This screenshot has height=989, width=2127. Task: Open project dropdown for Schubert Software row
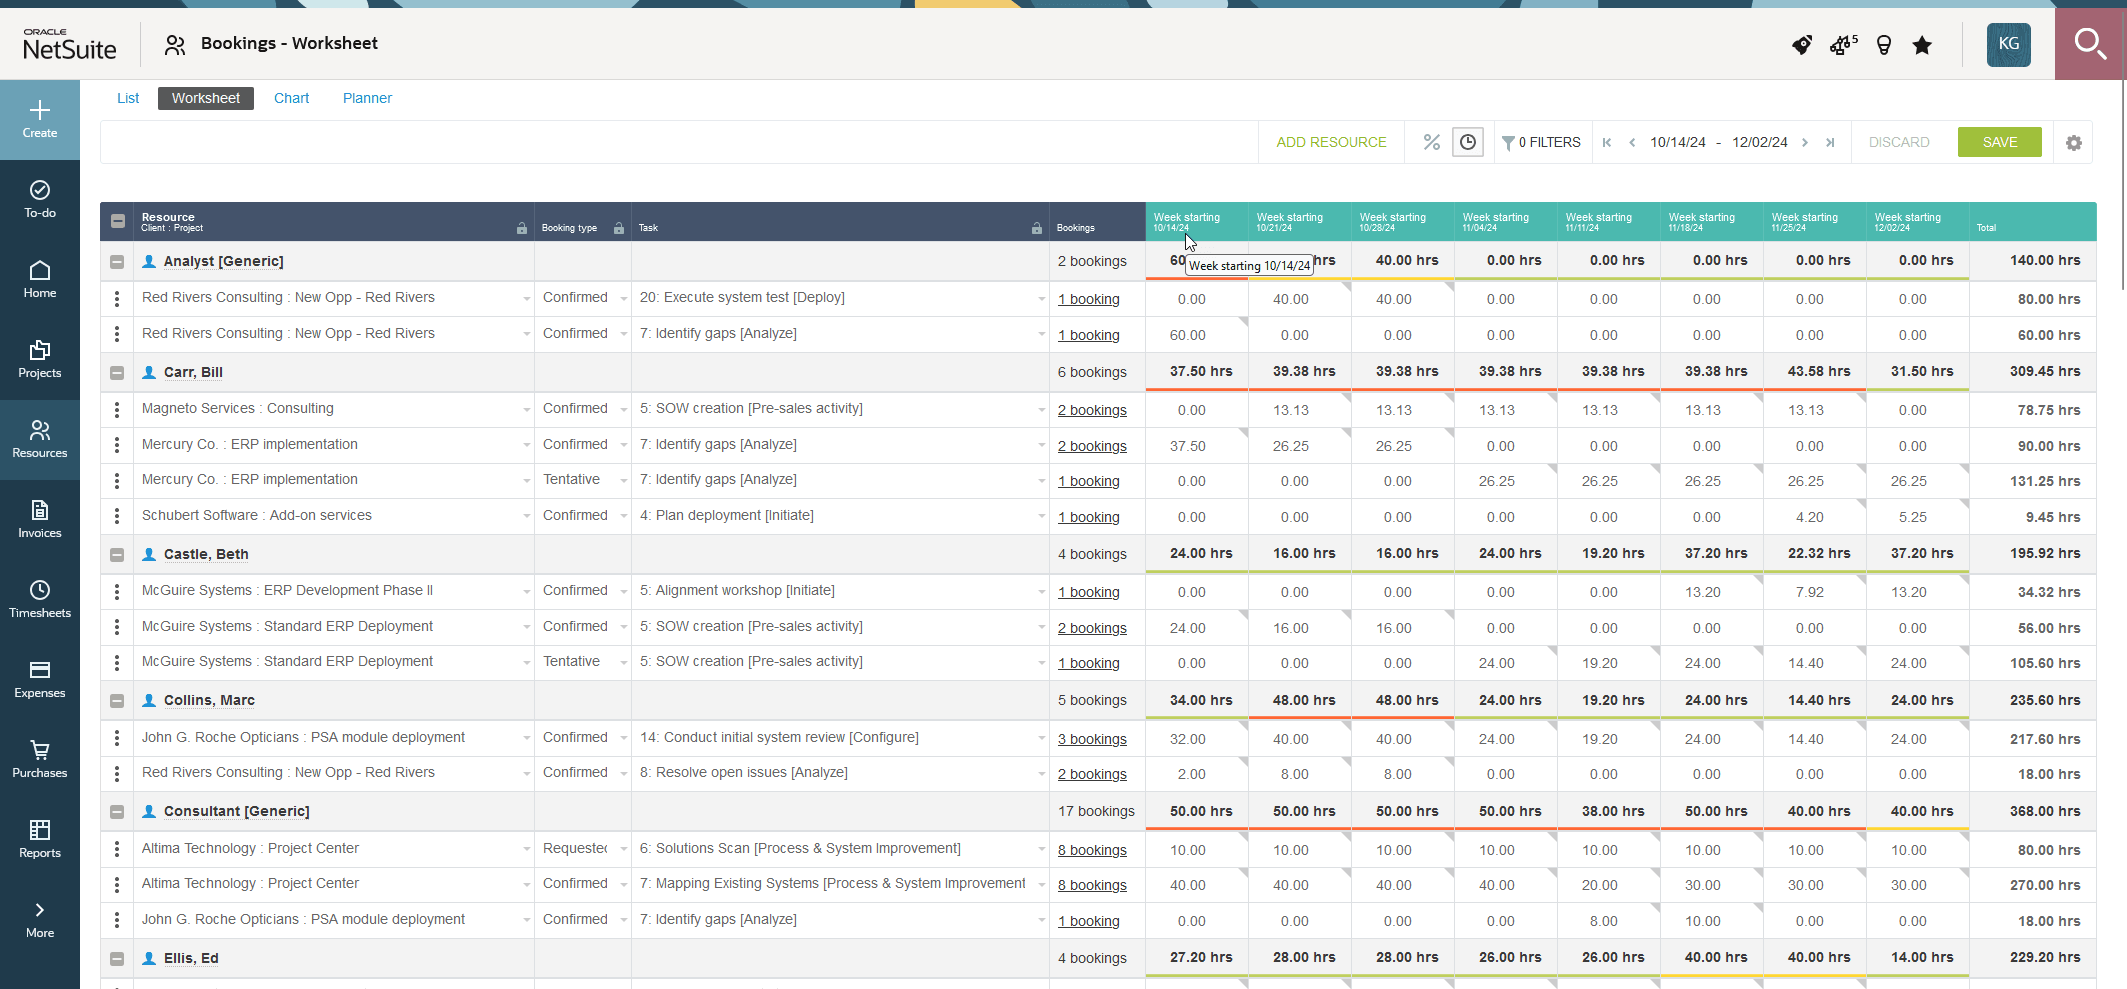pyautogui.click(x=526, y=517)
